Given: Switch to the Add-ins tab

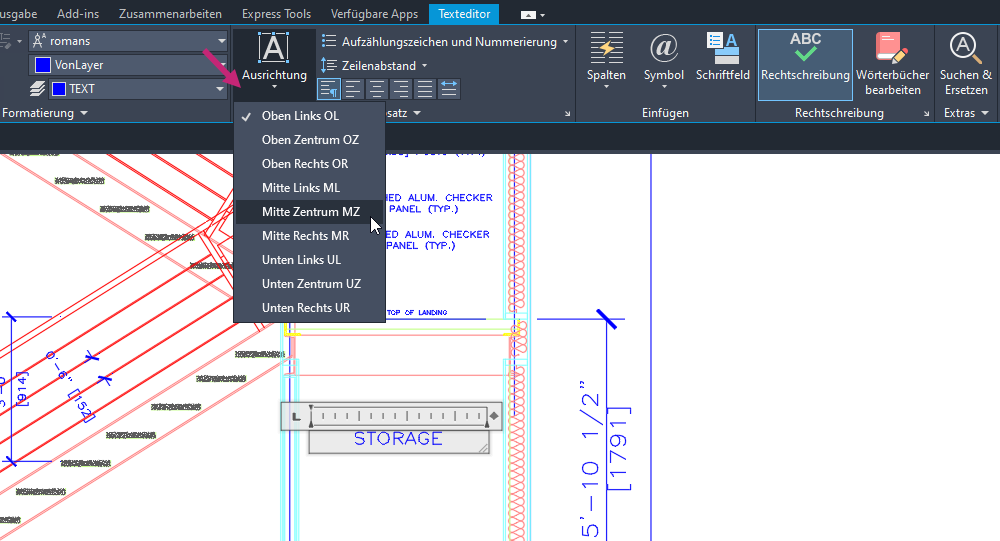Looking at the screenshot, I should [78, 13].
